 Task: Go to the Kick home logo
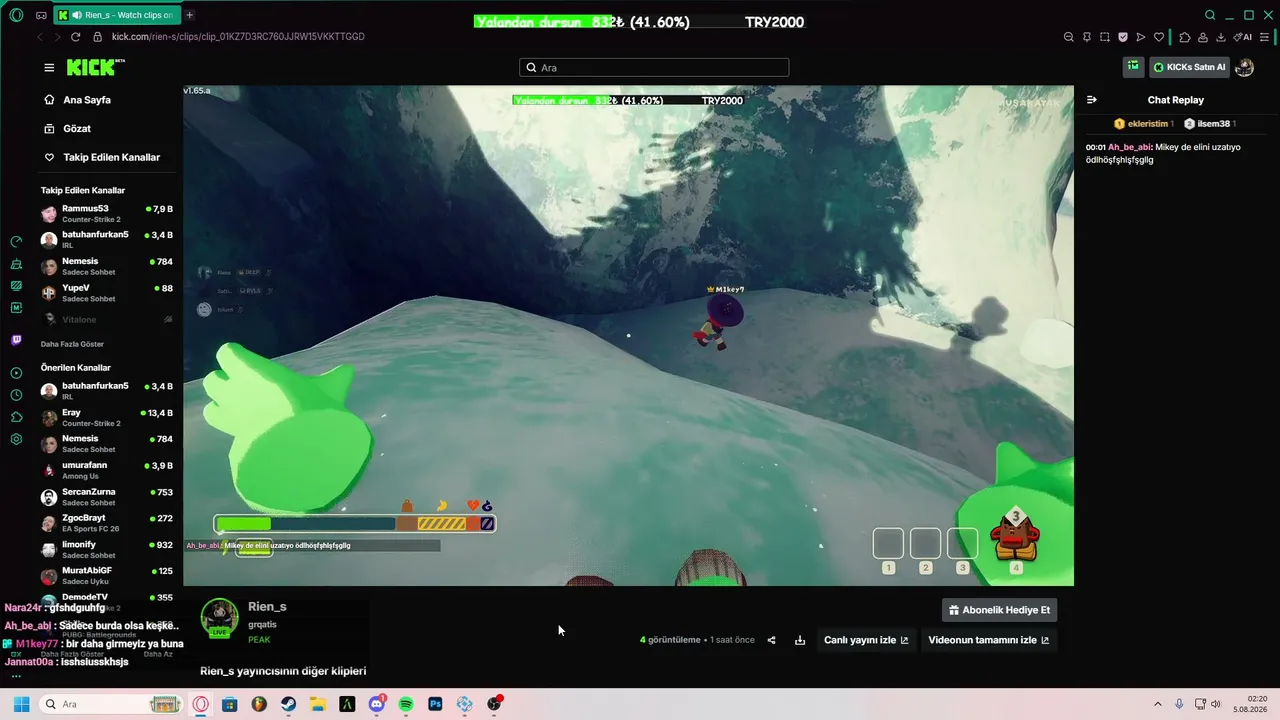click(x=95, y=67)
